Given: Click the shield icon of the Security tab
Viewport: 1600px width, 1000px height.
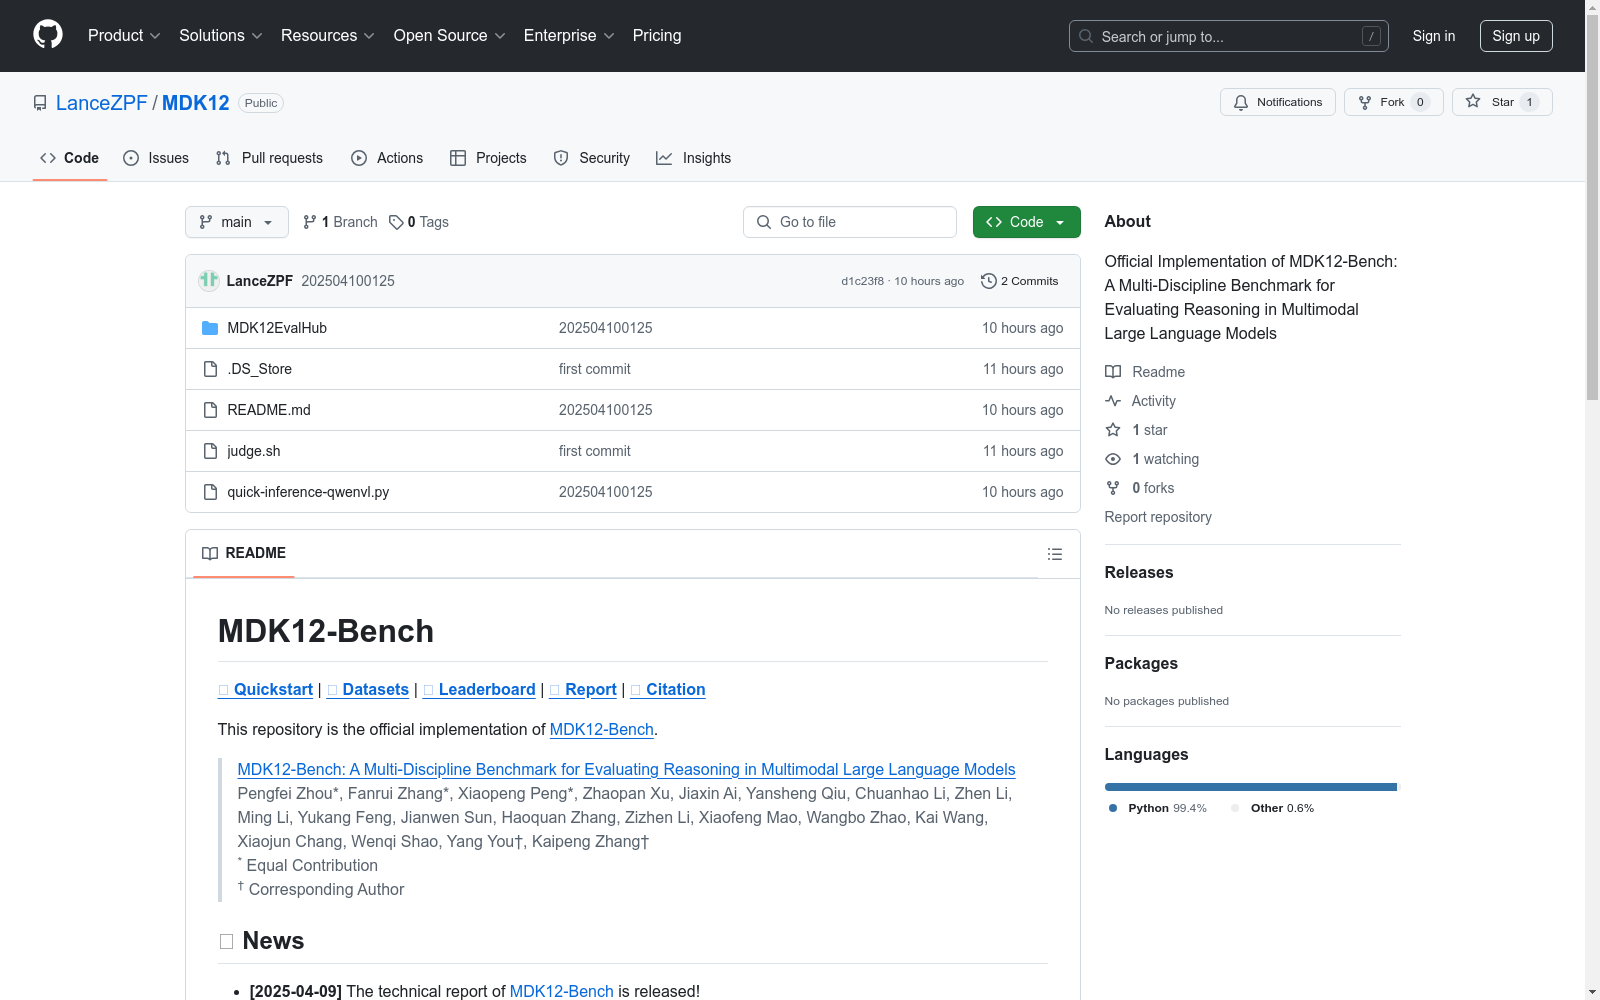Looking at the screenshot, I should [561, 158].
